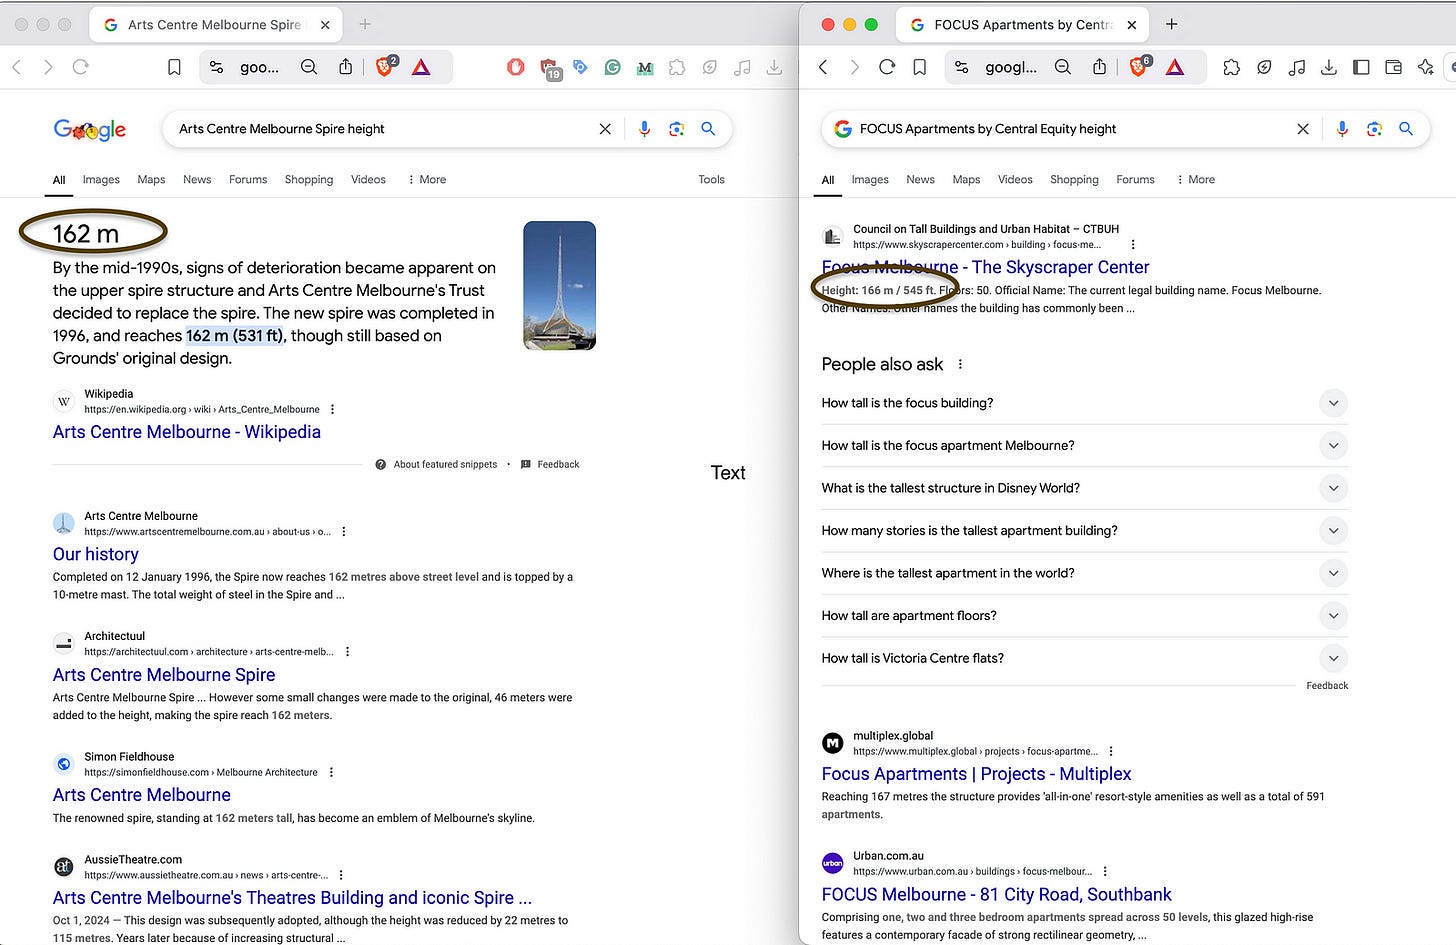Open Tools in the Arts Centre results
The width and height of the screenshot is (1456, 945).
click(711, 179)
